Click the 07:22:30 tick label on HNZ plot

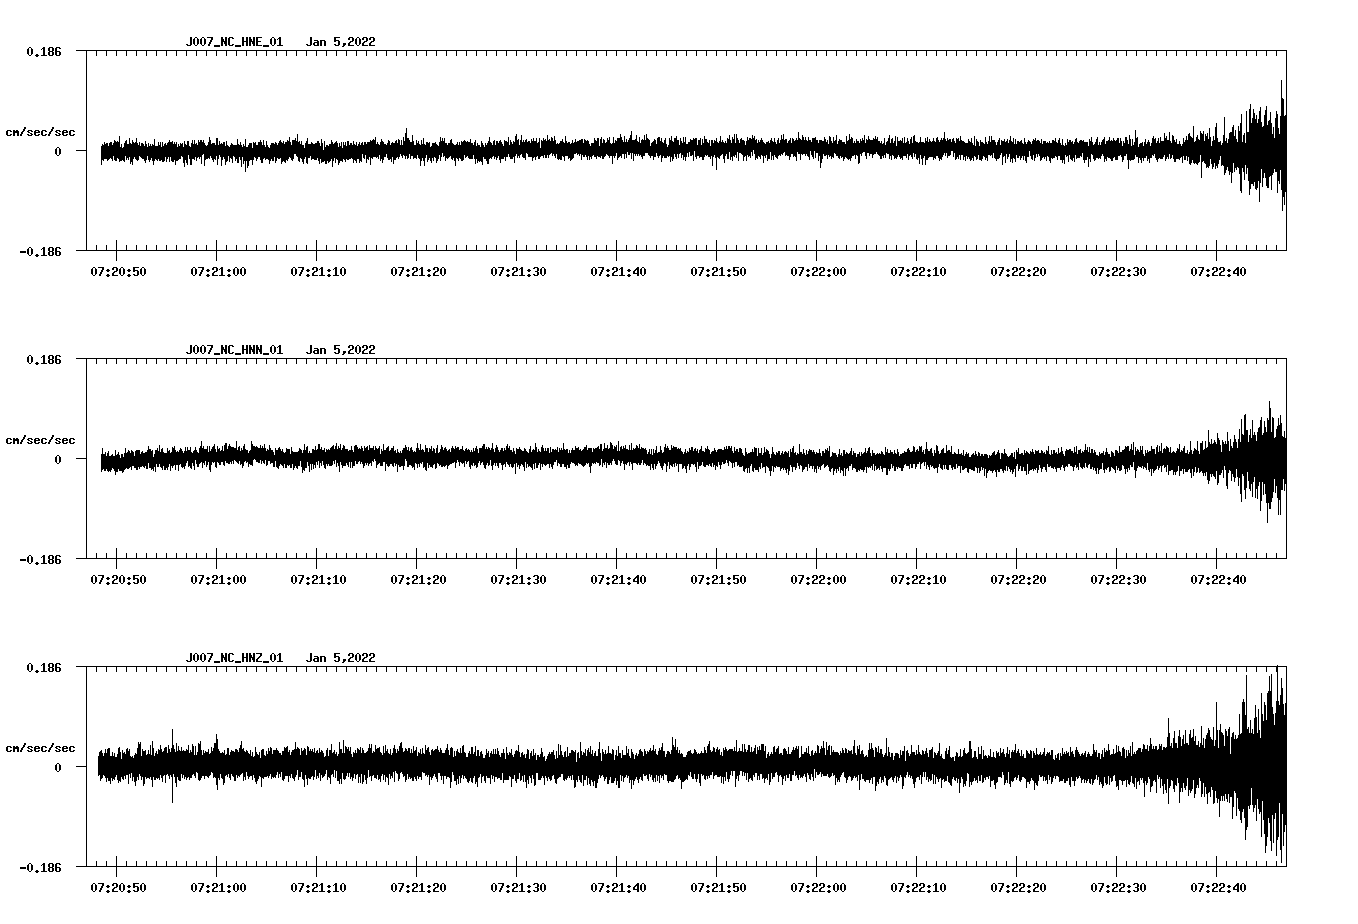pyautogui.click(x=1118, y=887)
